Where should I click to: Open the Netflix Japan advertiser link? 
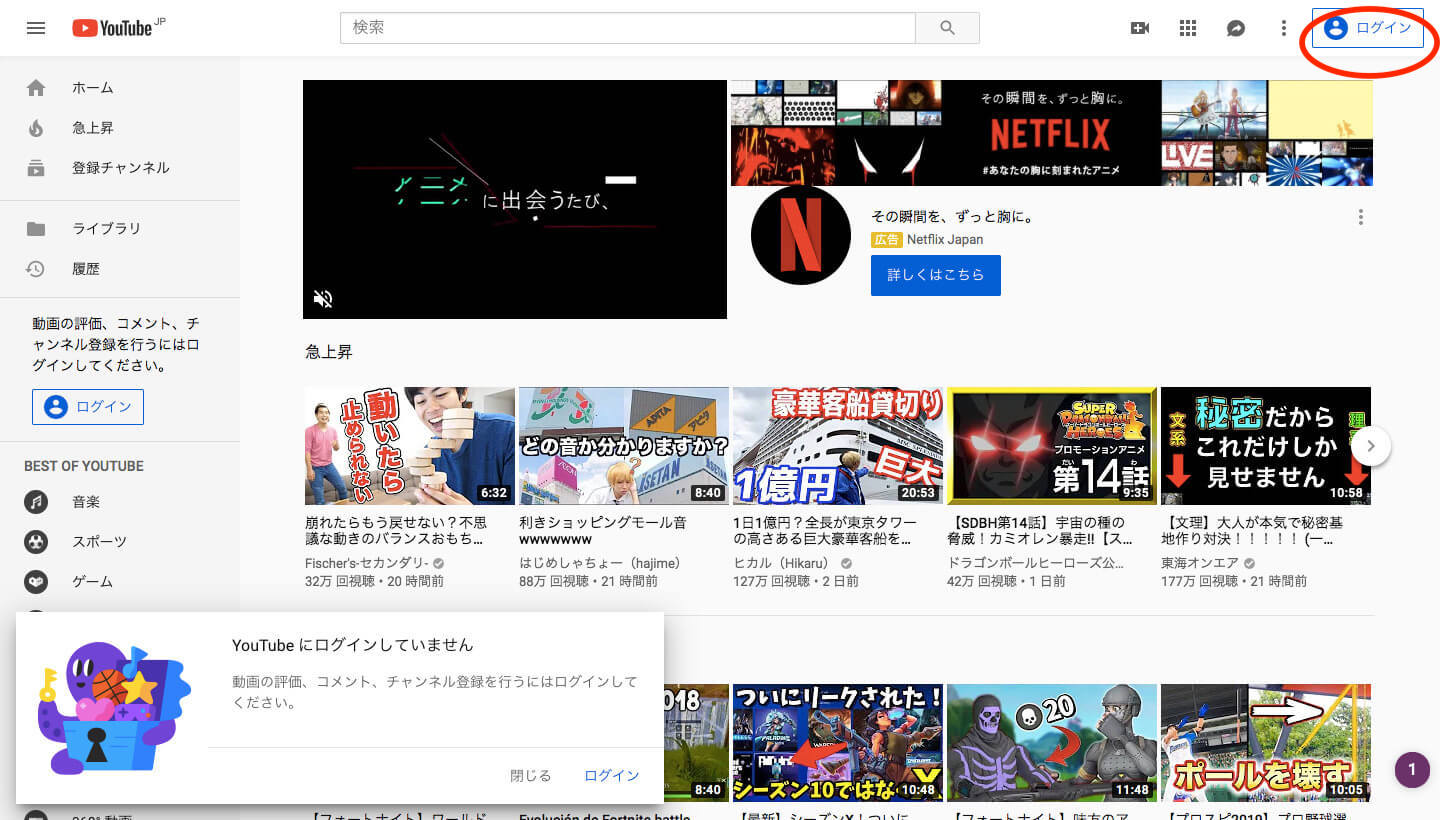[945, 240]
